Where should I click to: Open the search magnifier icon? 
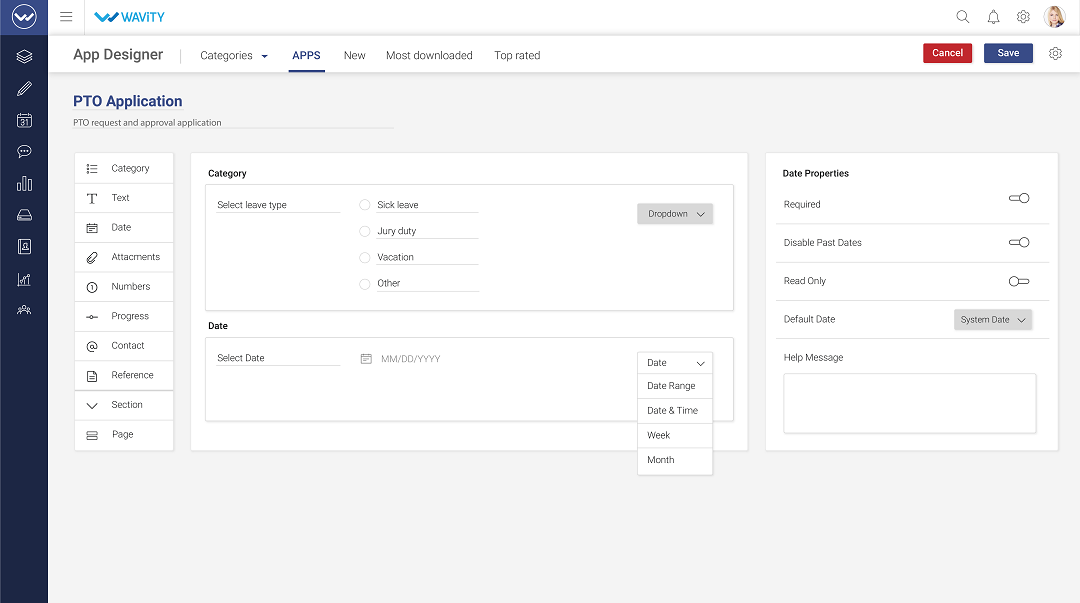click(x=963, y=17)
